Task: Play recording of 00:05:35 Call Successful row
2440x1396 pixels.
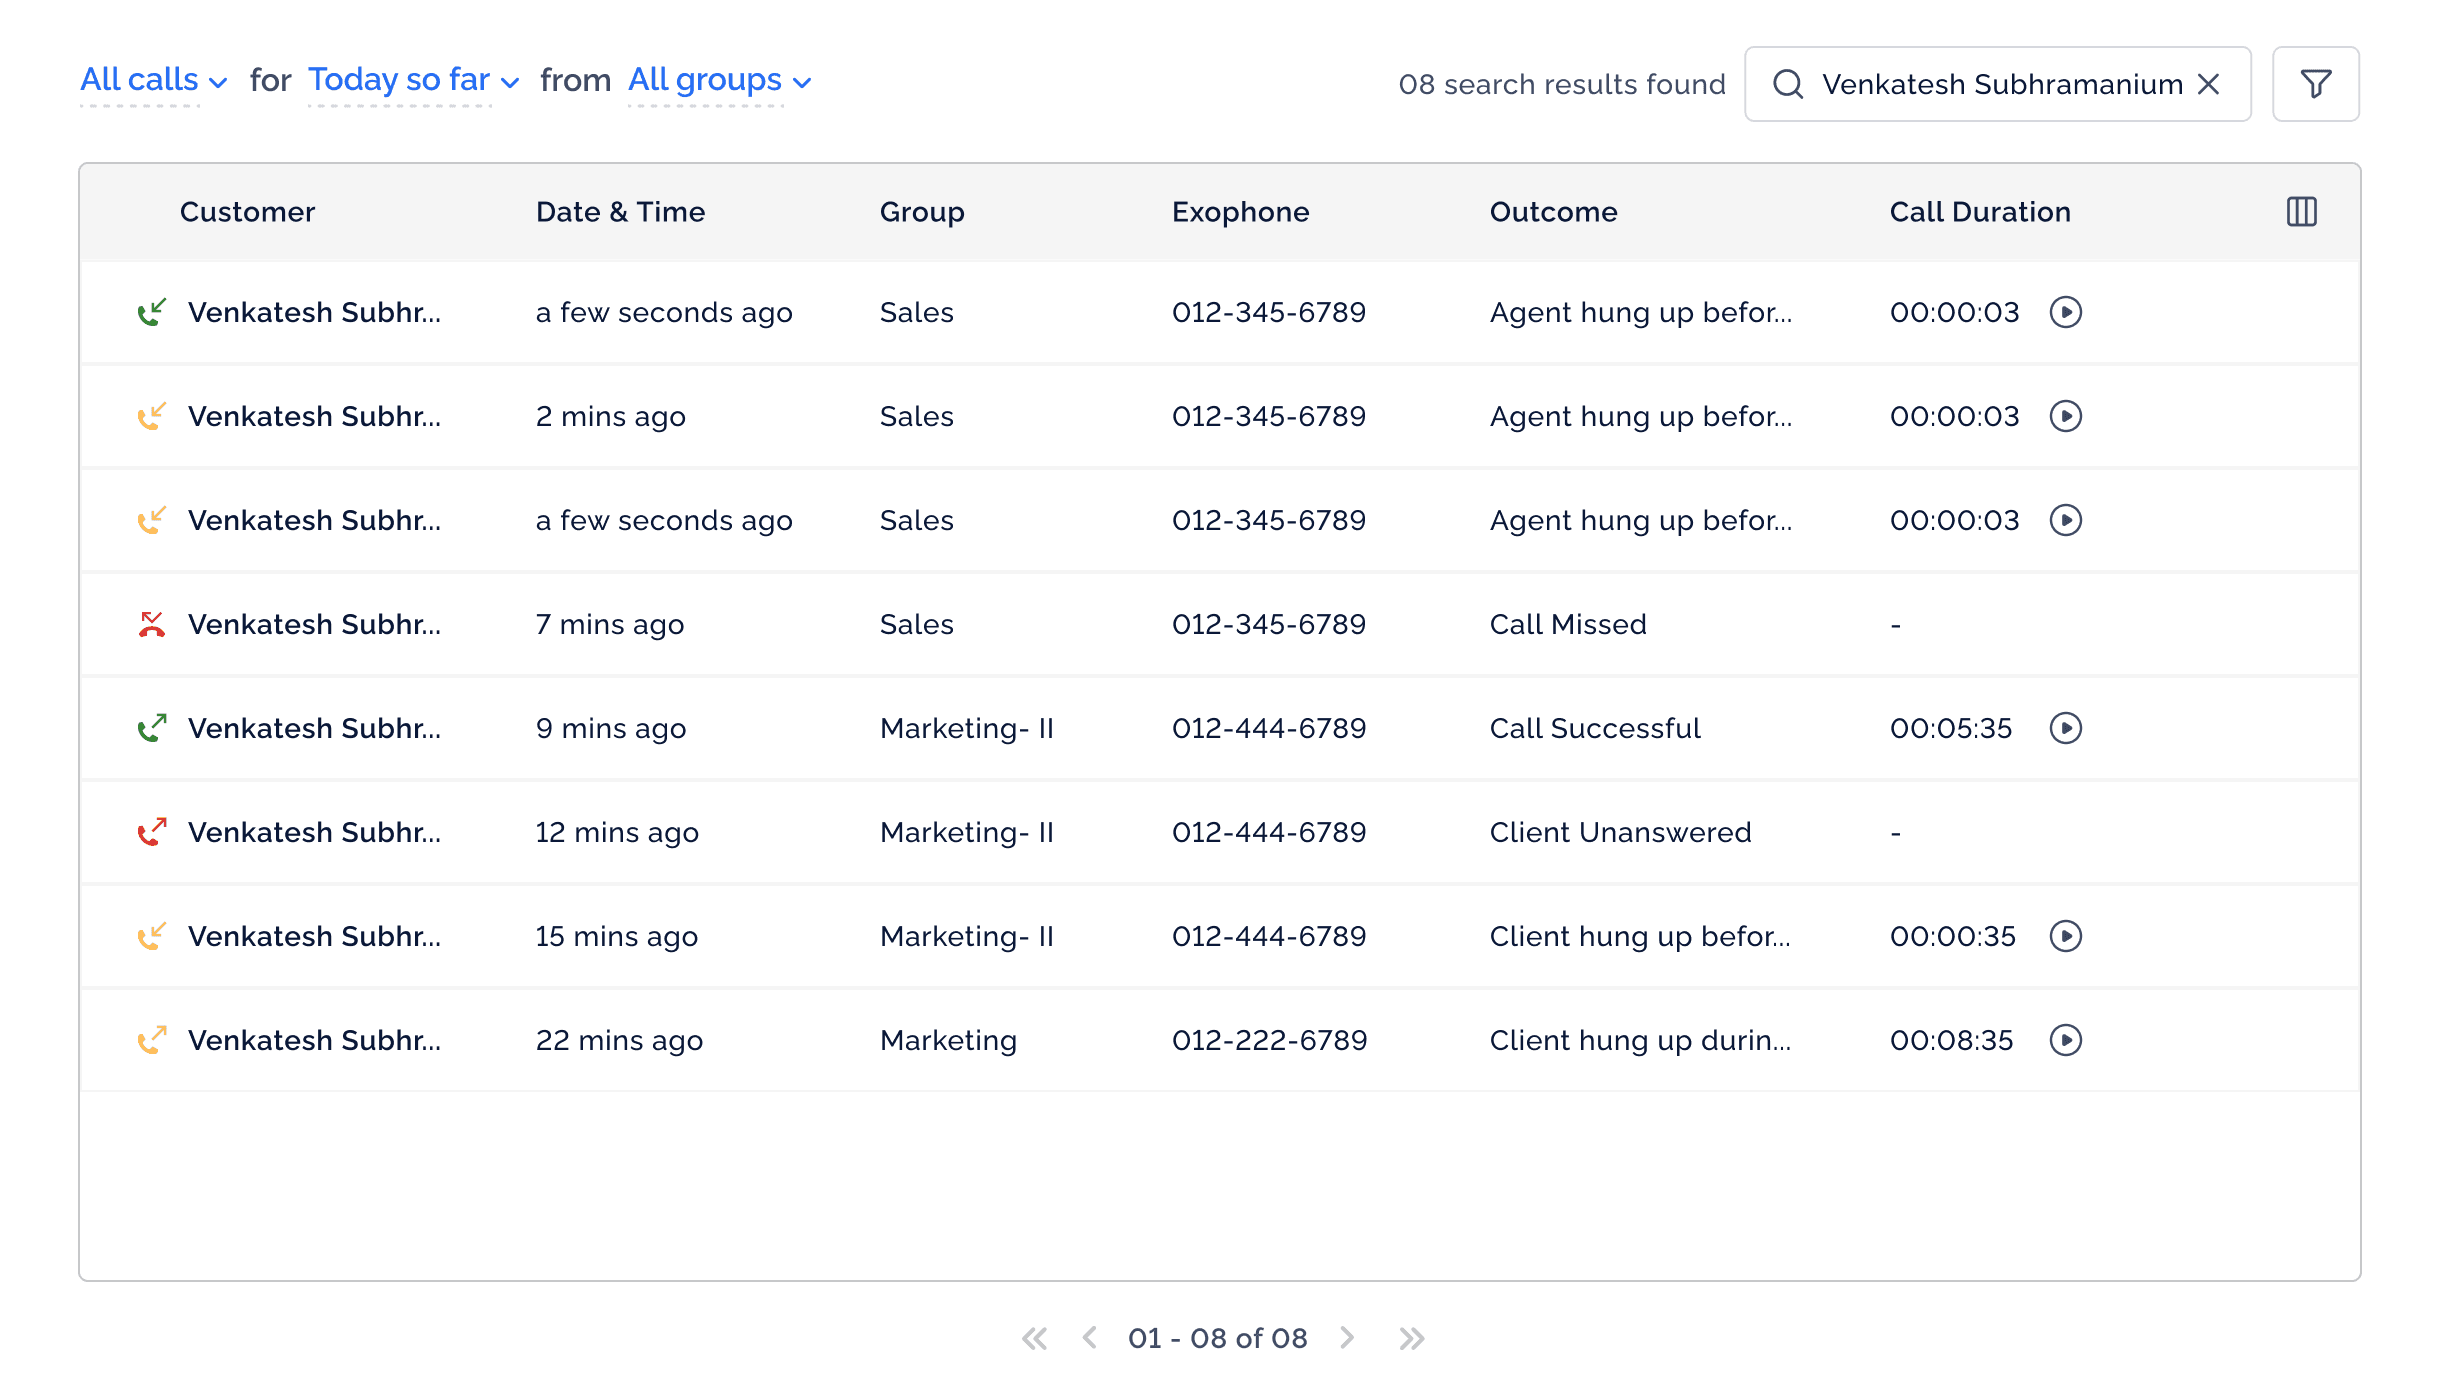Action: [2065, 728]
